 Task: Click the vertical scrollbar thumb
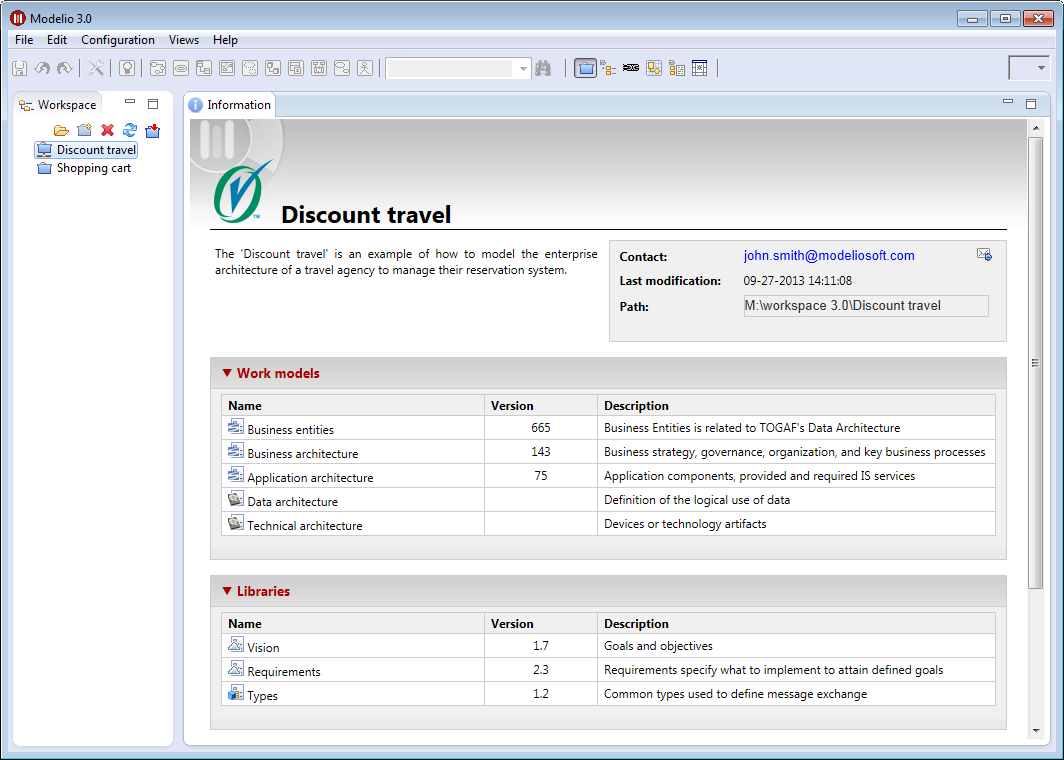[1035, 363]
